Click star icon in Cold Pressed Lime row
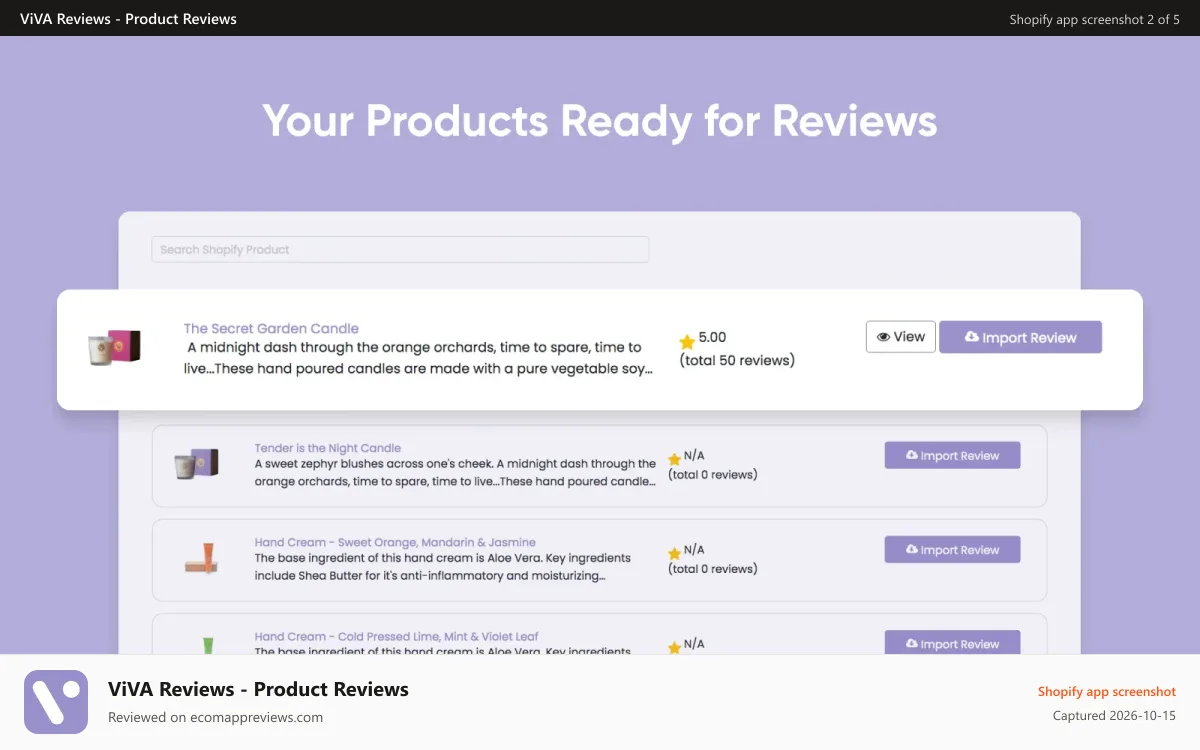Image resolution: width=1200 pixels, height=750 pixels. pyautogui.click(x=674, y=647)
